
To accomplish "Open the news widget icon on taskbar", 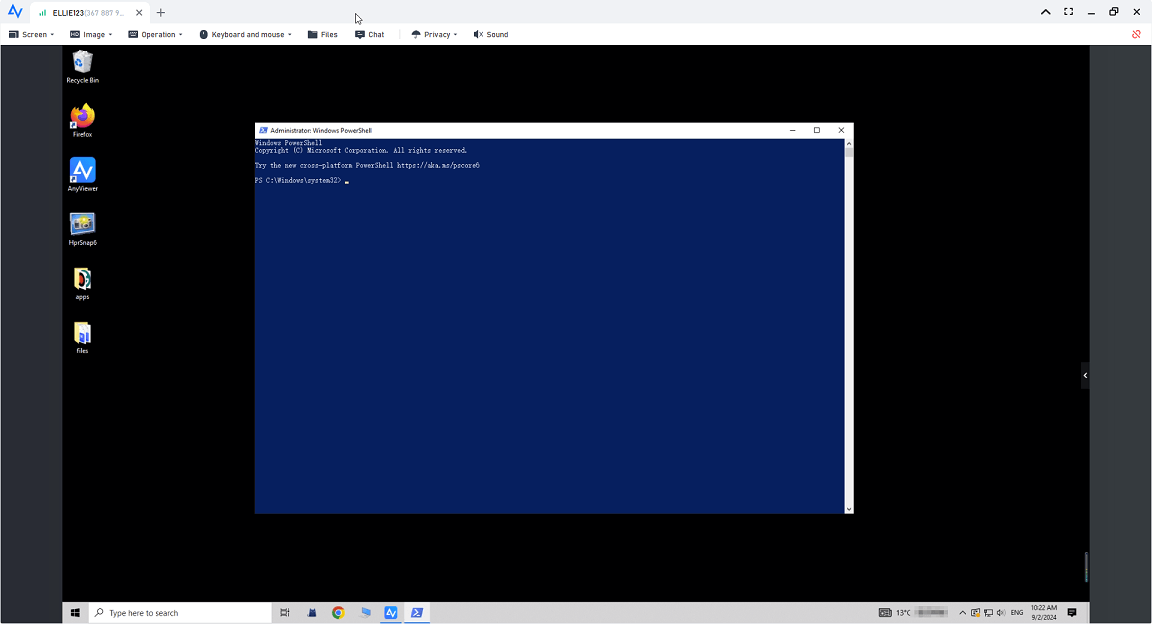I will click(885, 612).
